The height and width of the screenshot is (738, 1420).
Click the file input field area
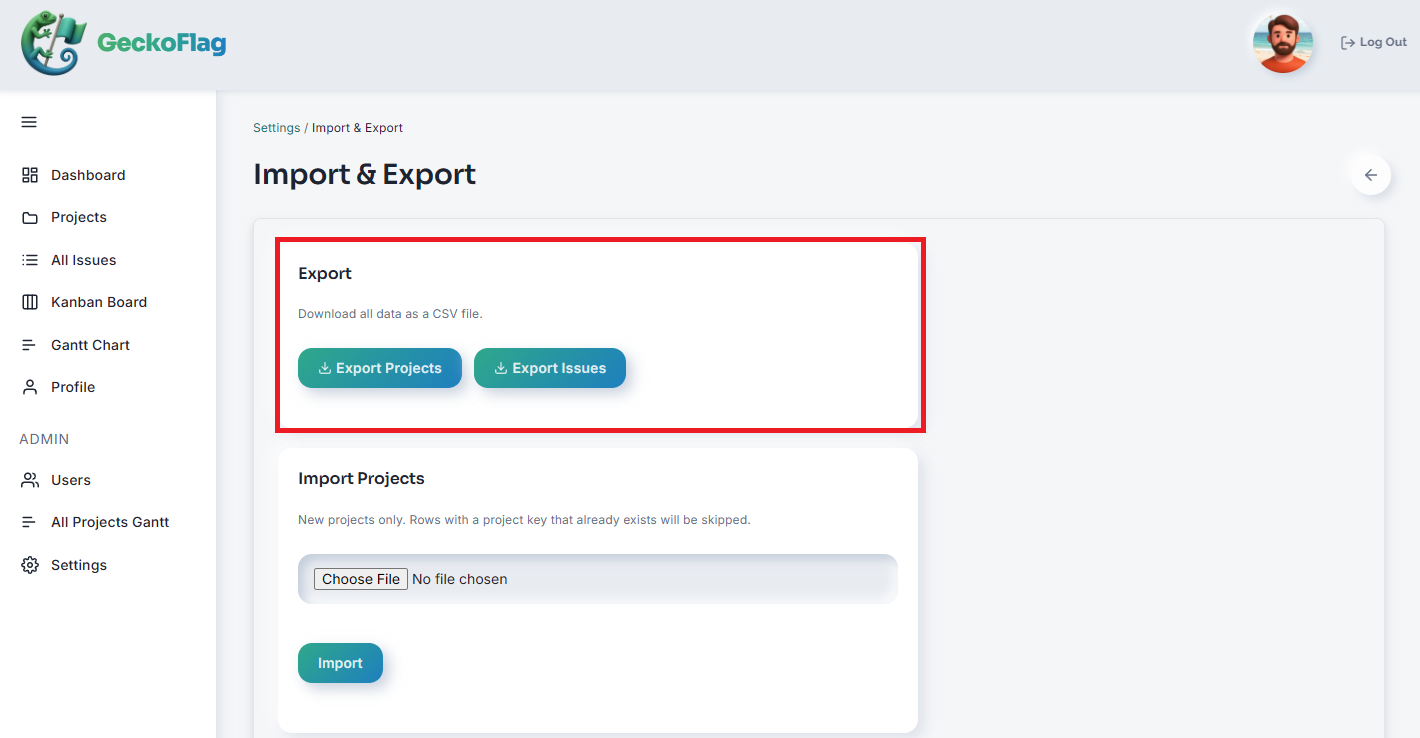598,579
